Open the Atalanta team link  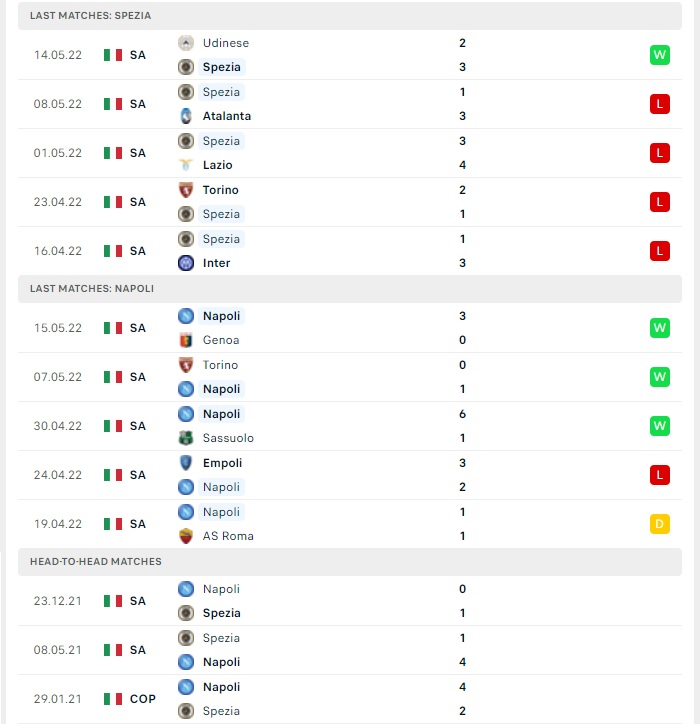point(227,116)
